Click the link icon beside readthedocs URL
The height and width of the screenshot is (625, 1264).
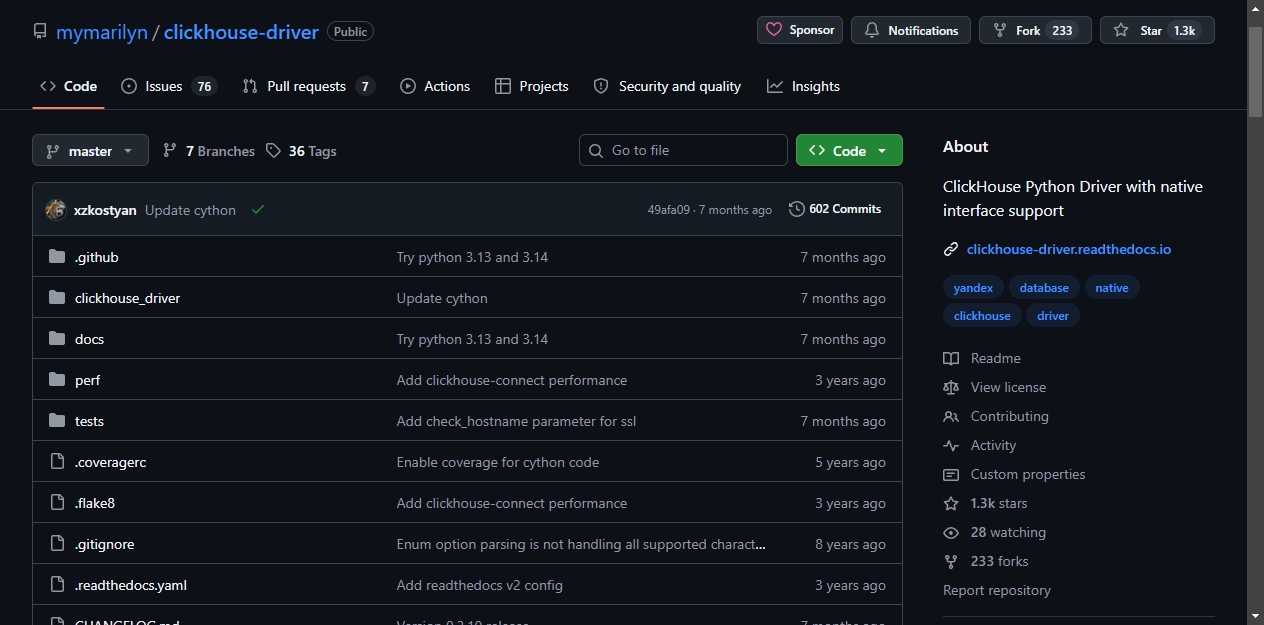coord(951,249)
